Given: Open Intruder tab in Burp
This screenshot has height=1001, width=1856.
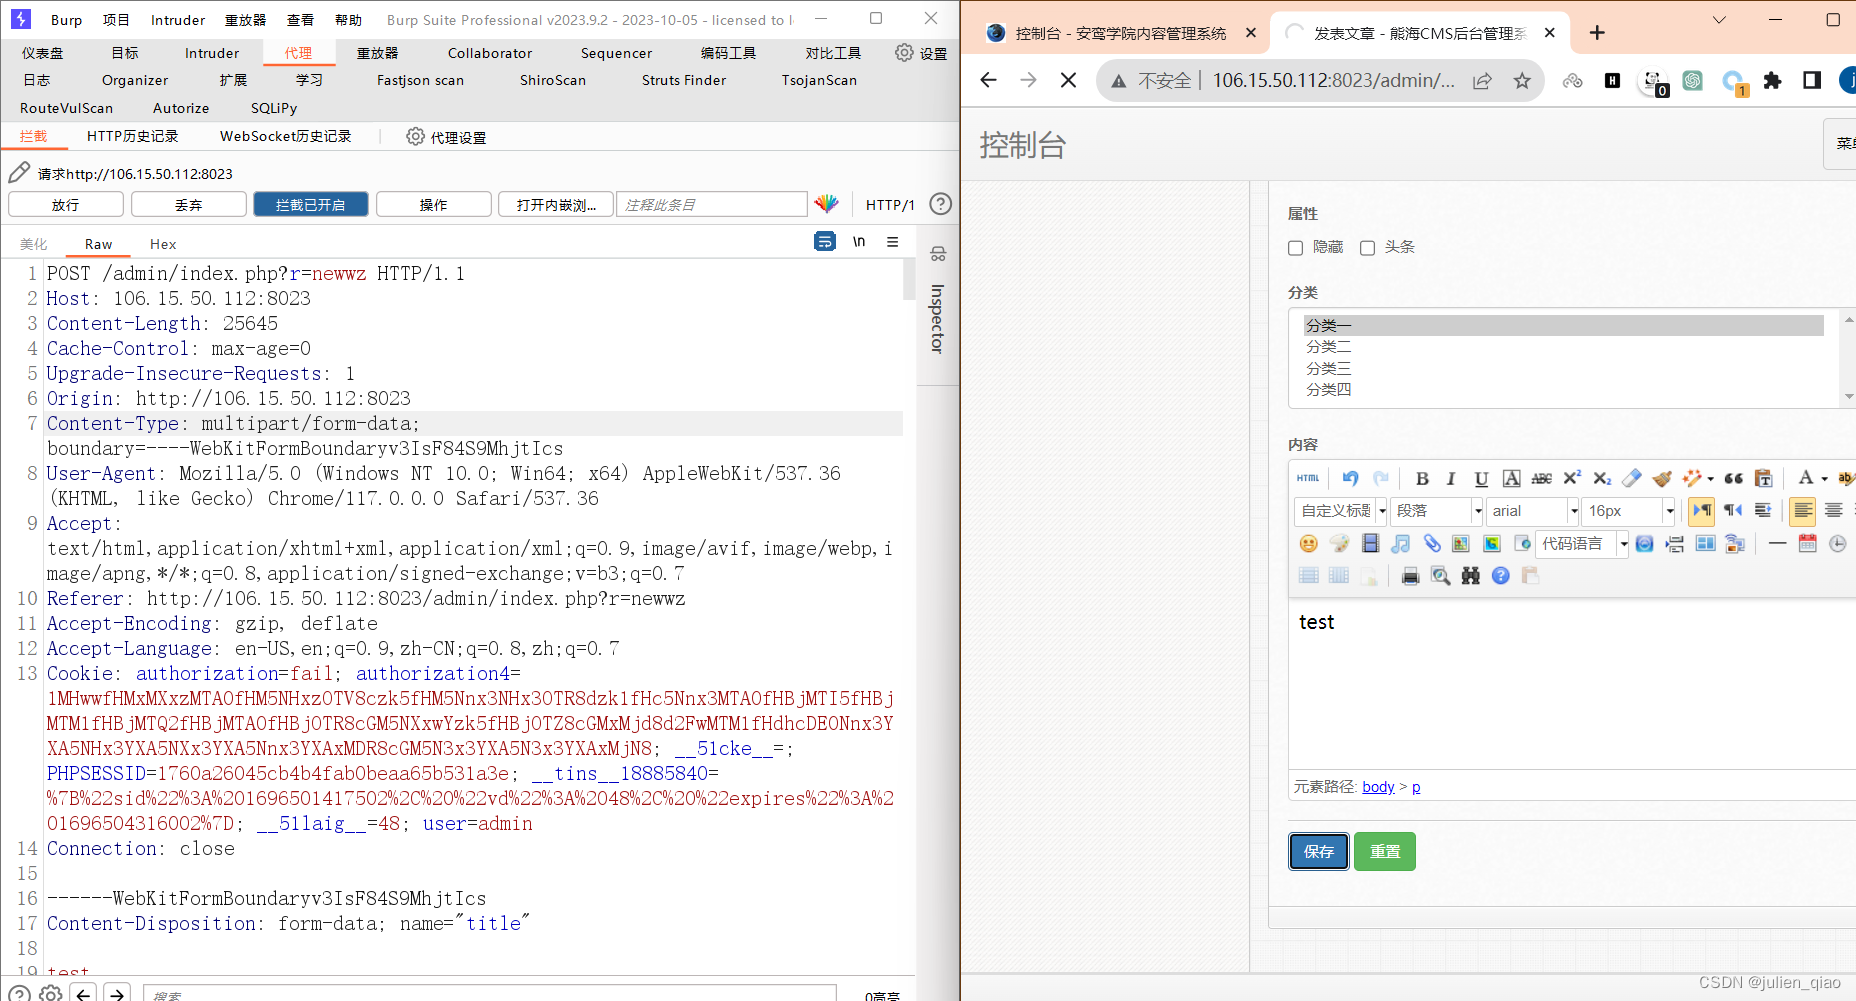Looking at the screenshot, I should click(x=212, y=53).
